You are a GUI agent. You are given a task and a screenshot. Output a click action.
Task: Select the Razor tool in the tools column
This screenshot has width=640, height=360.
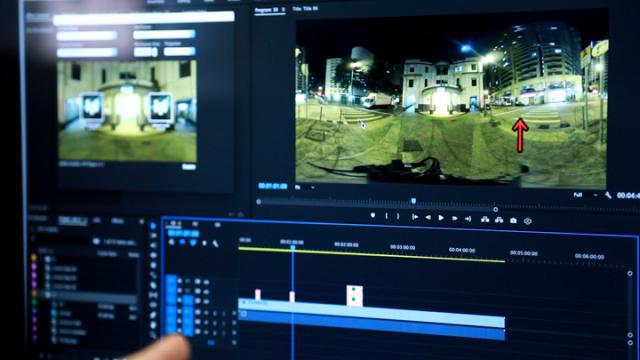(153, 275)
